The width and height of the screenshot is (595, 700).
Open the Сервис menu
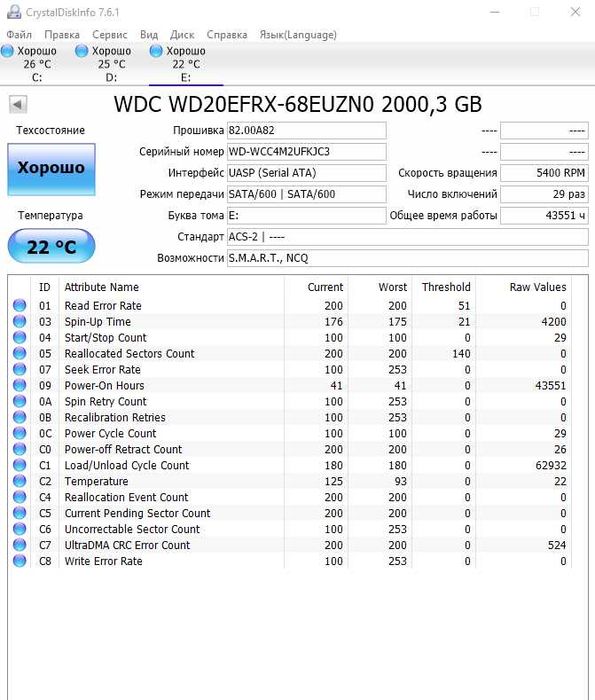point(110,35)
